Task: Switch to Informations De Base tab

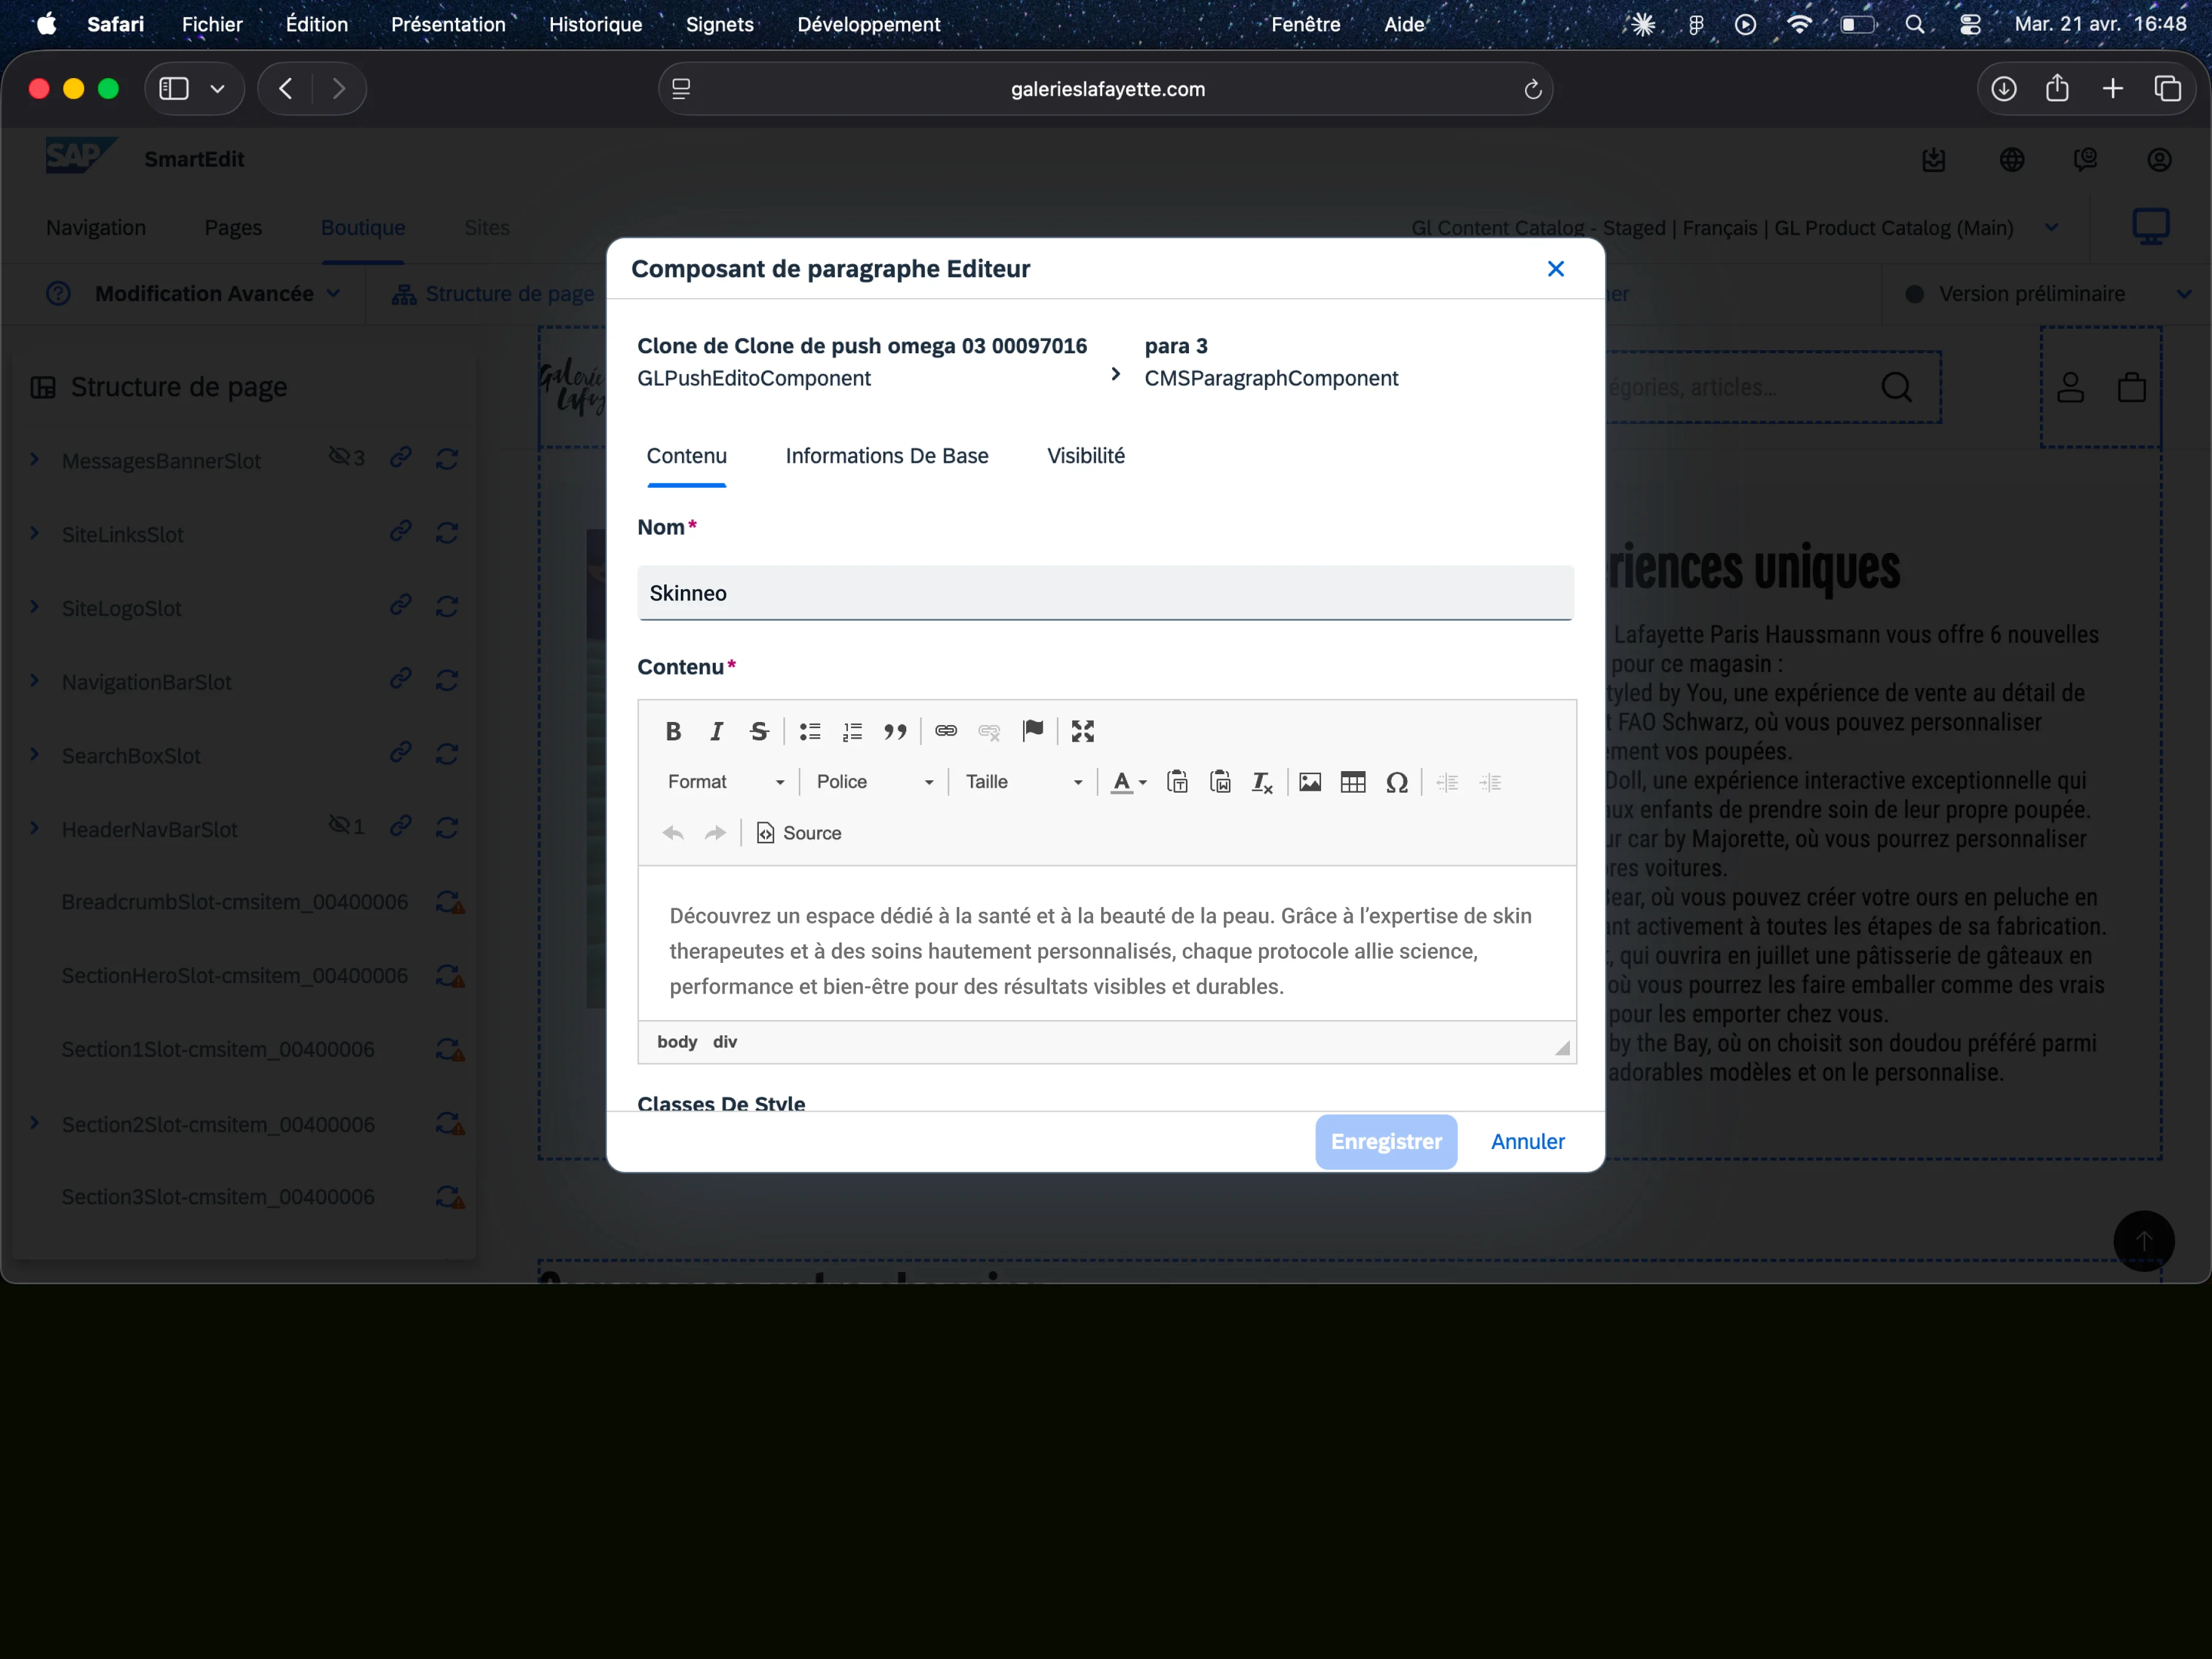Action: [x=887, y=456]
